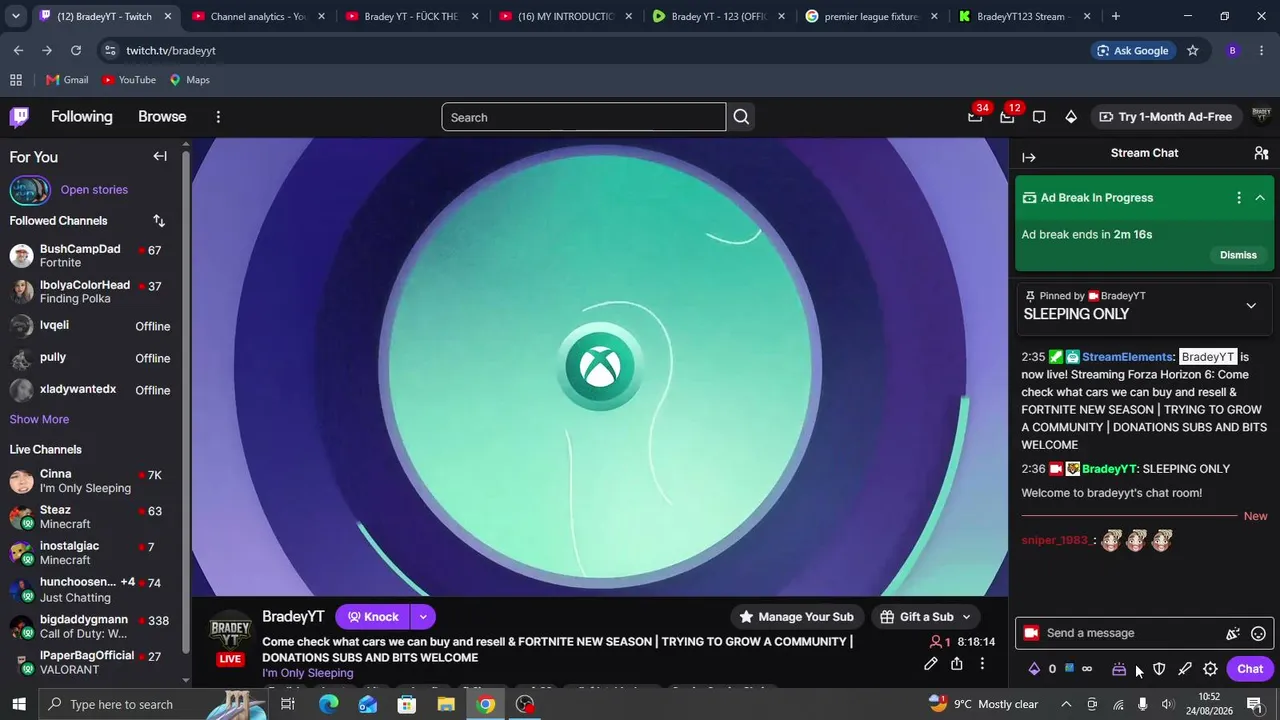Open the Knock button dropdown arrow
The height and width of the screenshot is (720, 1280).
tap(423, 617)
